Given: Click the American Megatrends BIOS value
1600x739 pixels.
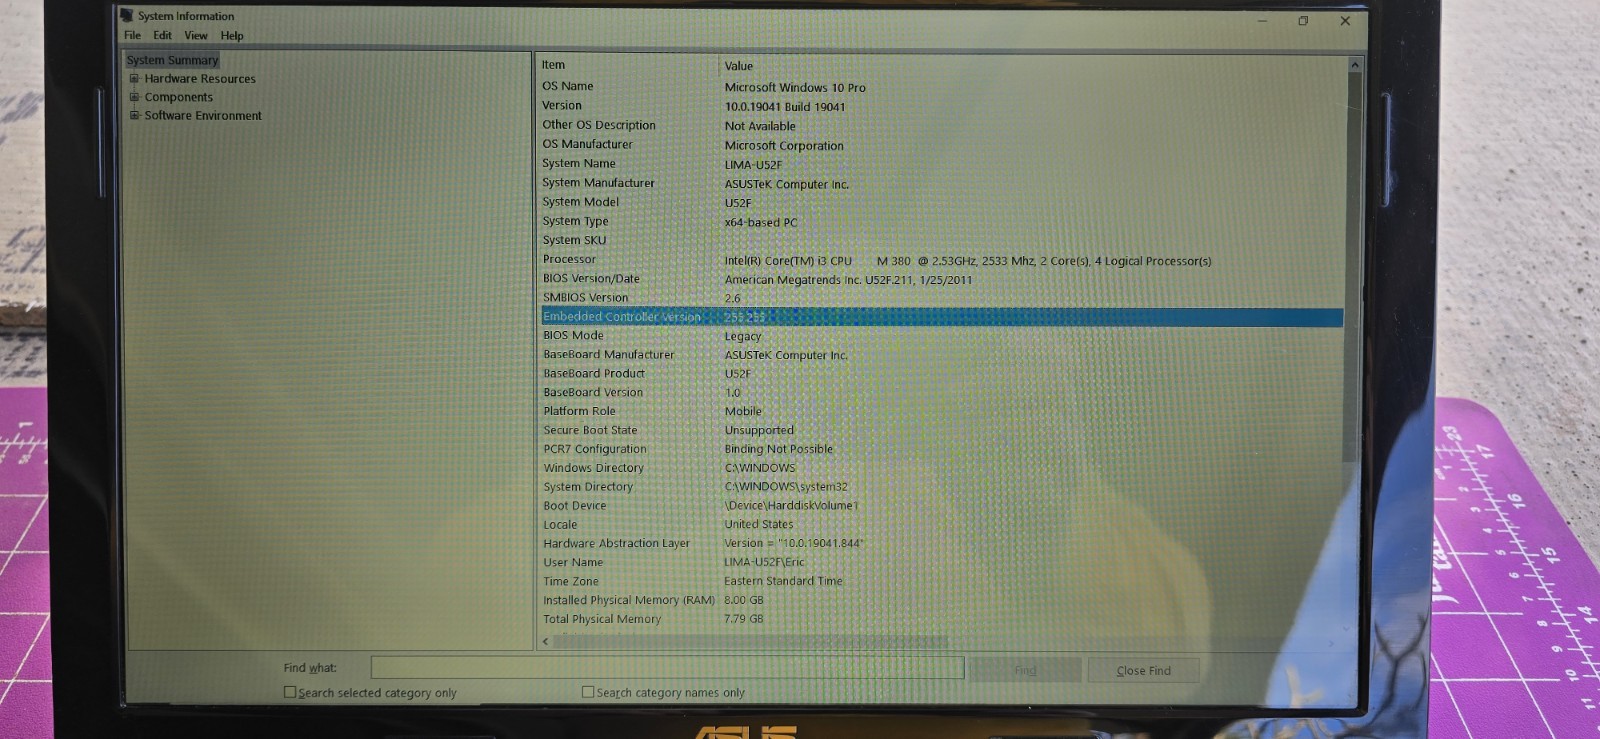Looking at the screenshot, I should tap(848, 280).
